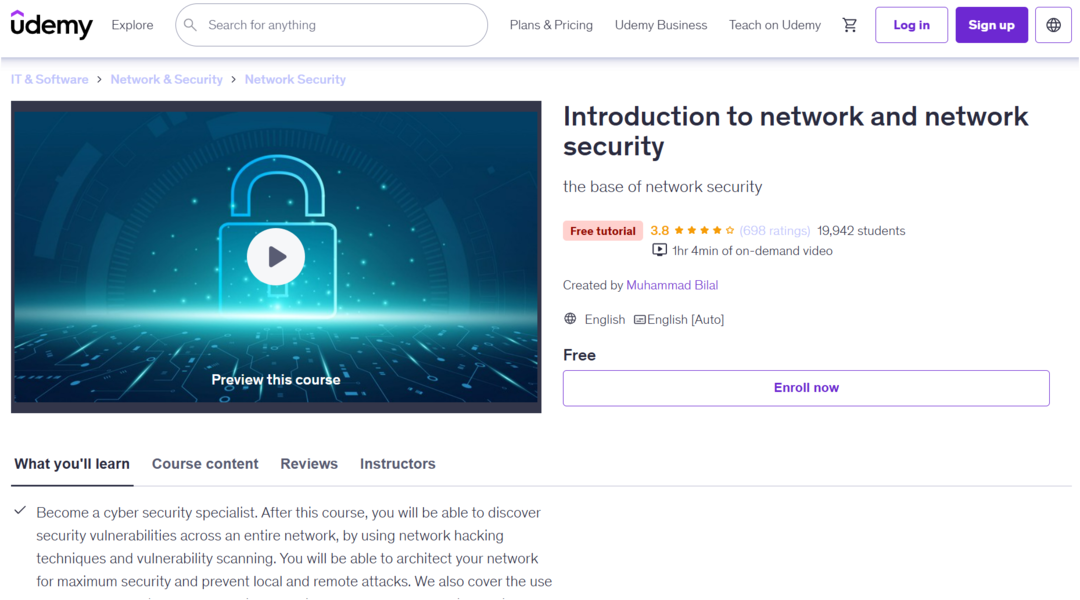Viewport: 1080px width, 600px height.
Task: Open instructor Muhammad Bilal's profile
Action: (x=672, y=285)
